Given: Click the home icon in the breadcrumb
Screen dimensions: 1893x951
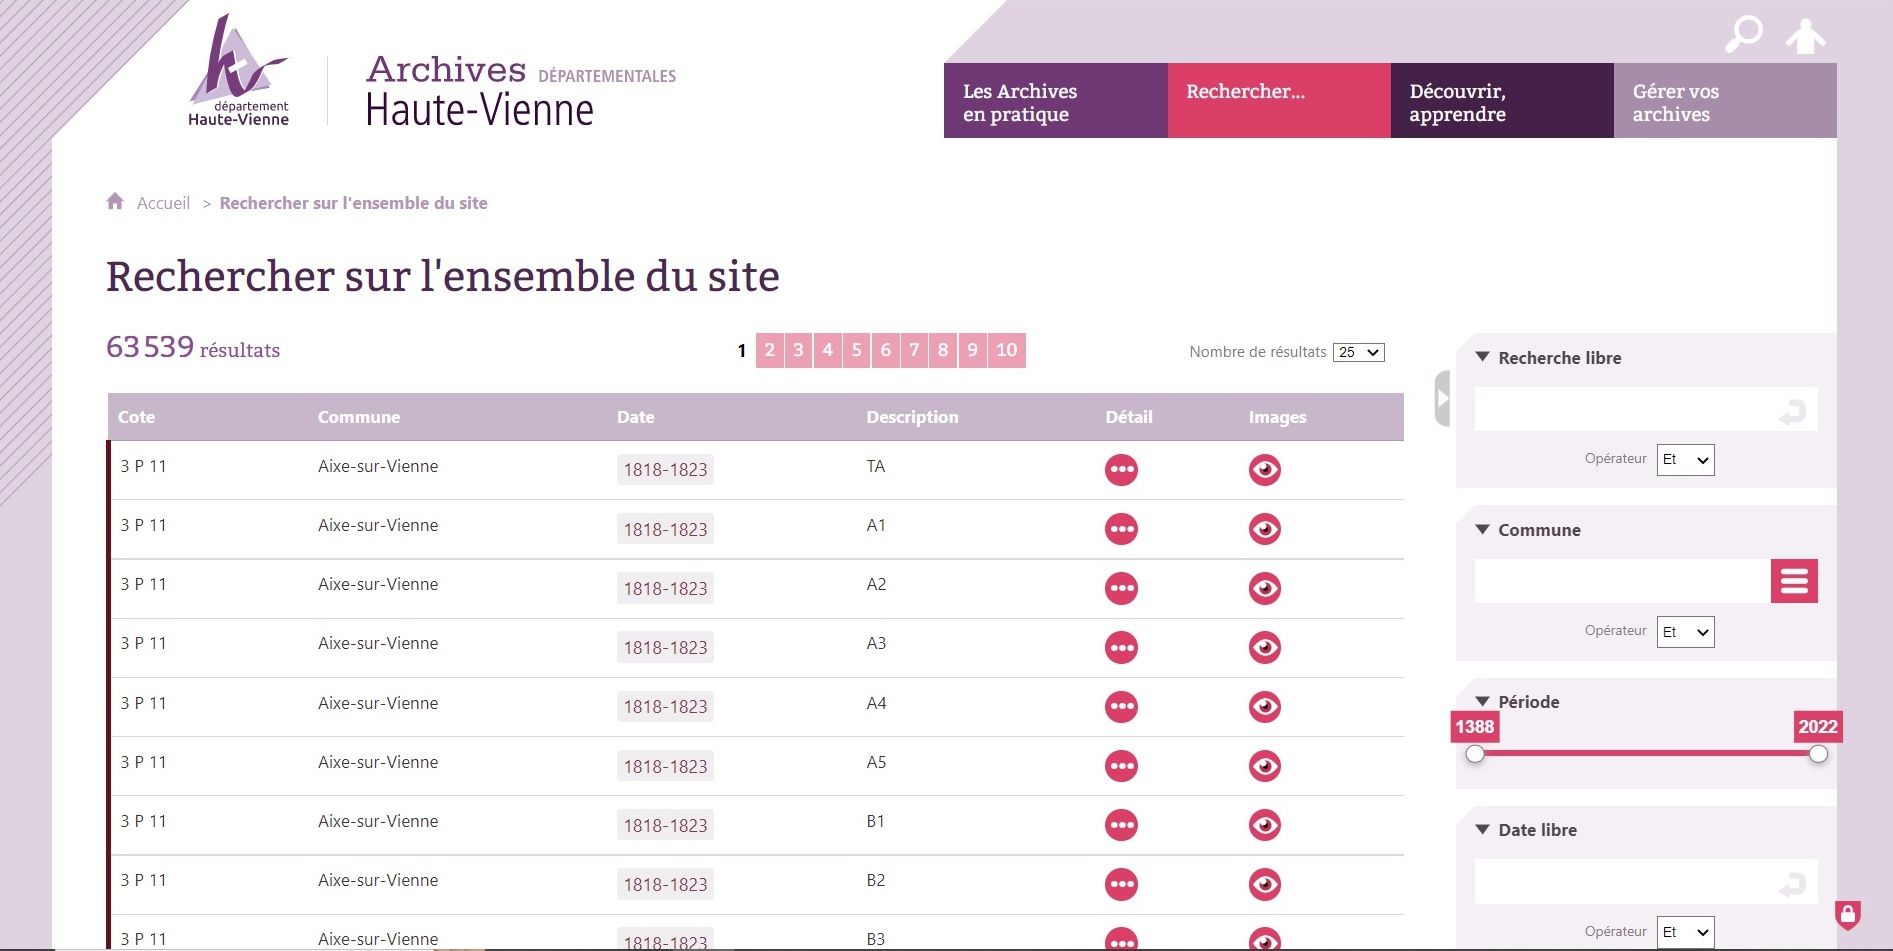Looking at the screenshot, I should pos(115,200).
